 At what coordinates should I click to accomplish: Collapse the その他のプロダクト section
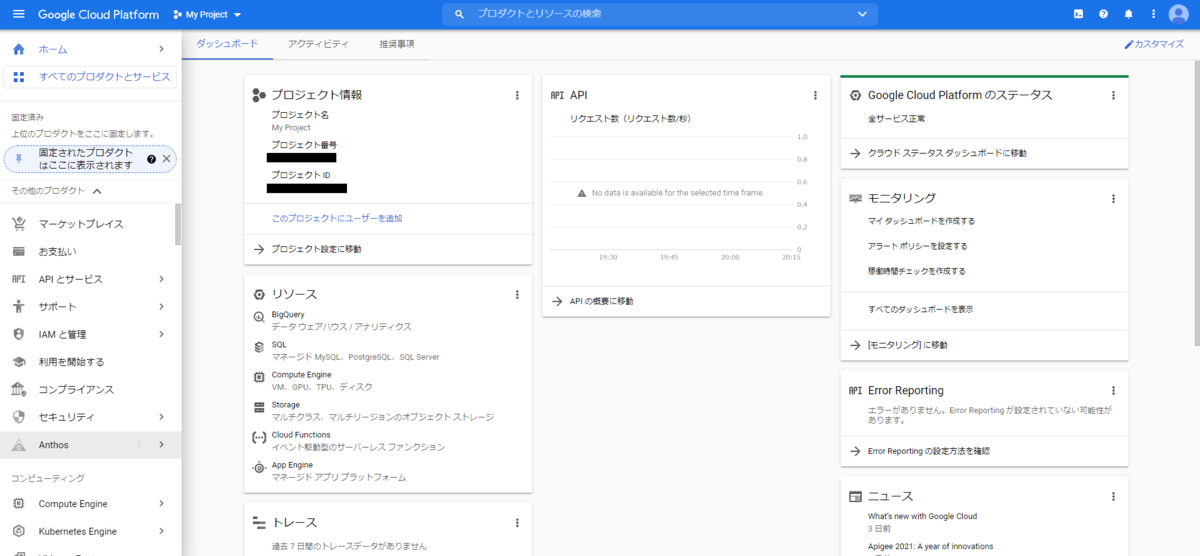coord(97,190)
